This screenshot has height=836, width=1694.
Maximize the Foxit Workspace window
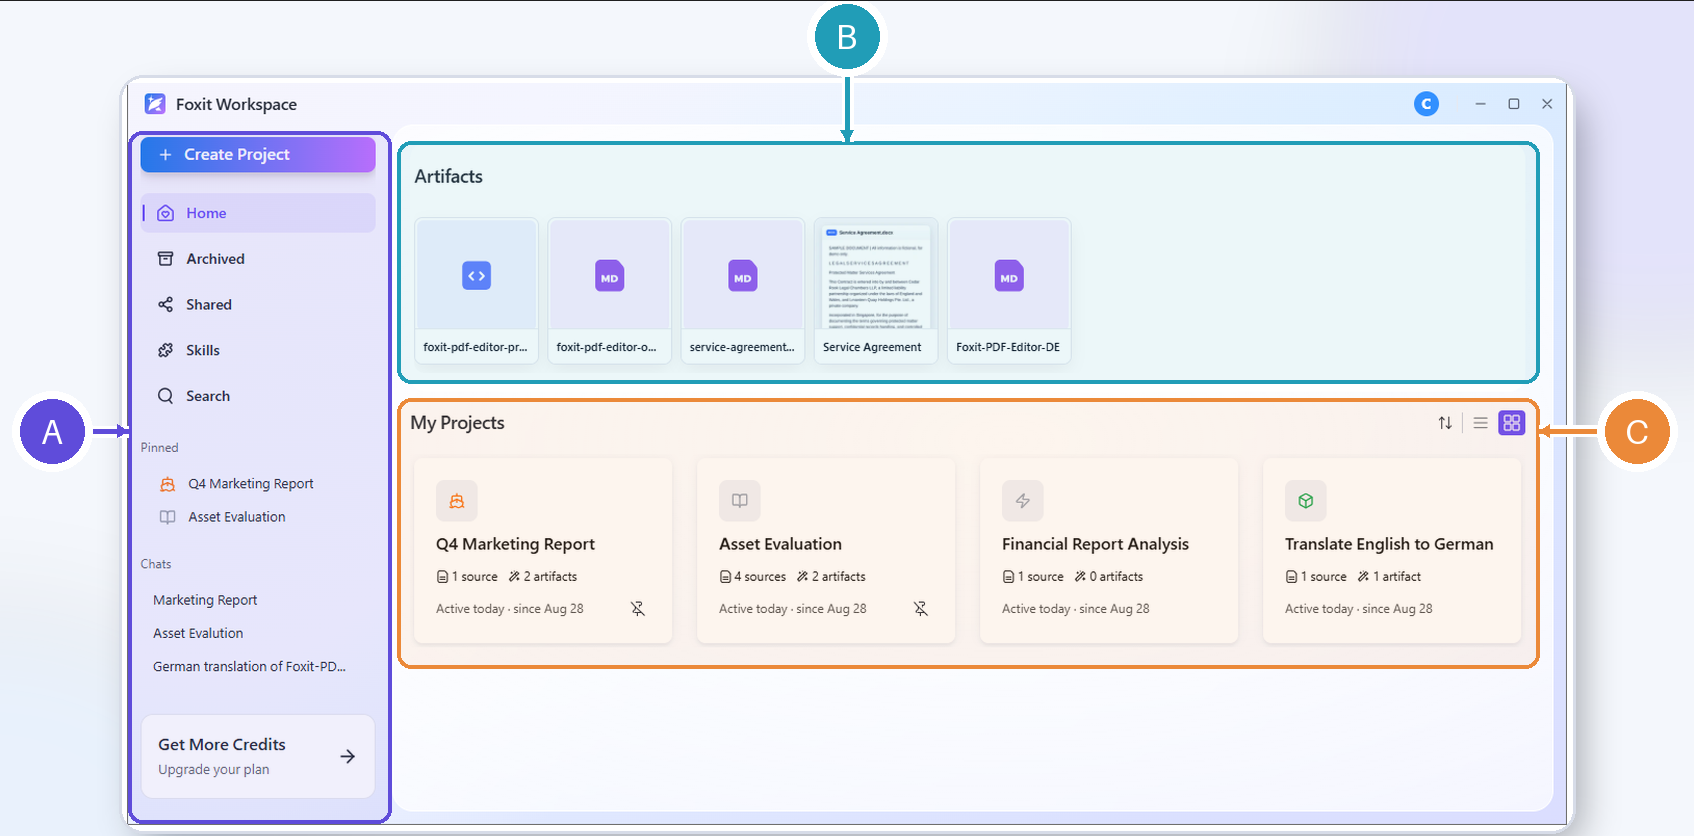(1514, 104)
